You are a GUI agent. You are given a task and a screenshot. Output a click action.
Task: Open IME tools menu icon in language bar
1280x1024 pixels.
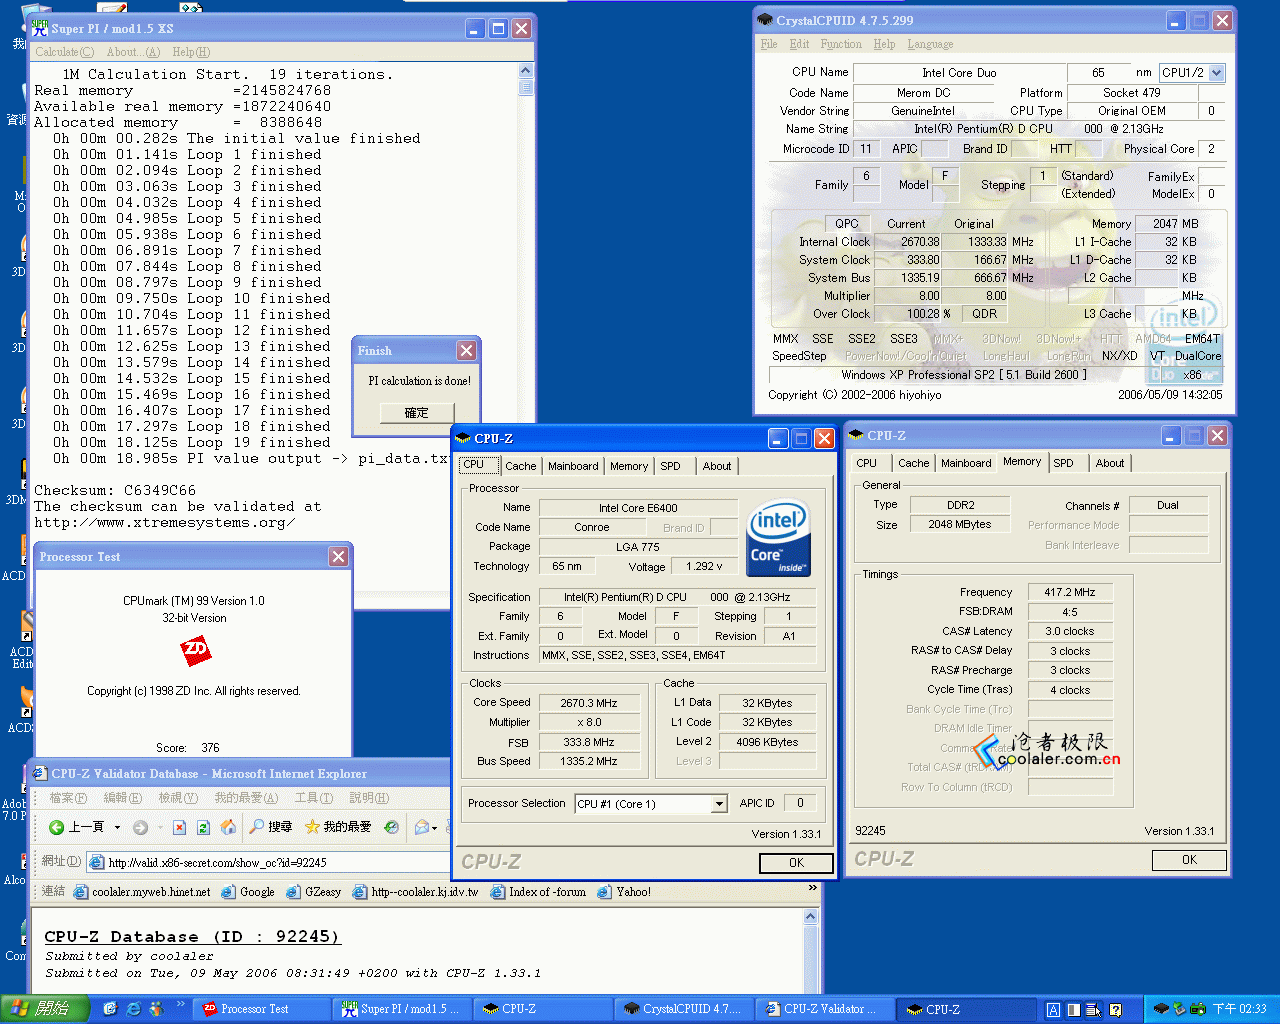(x=1093, y=1010)
